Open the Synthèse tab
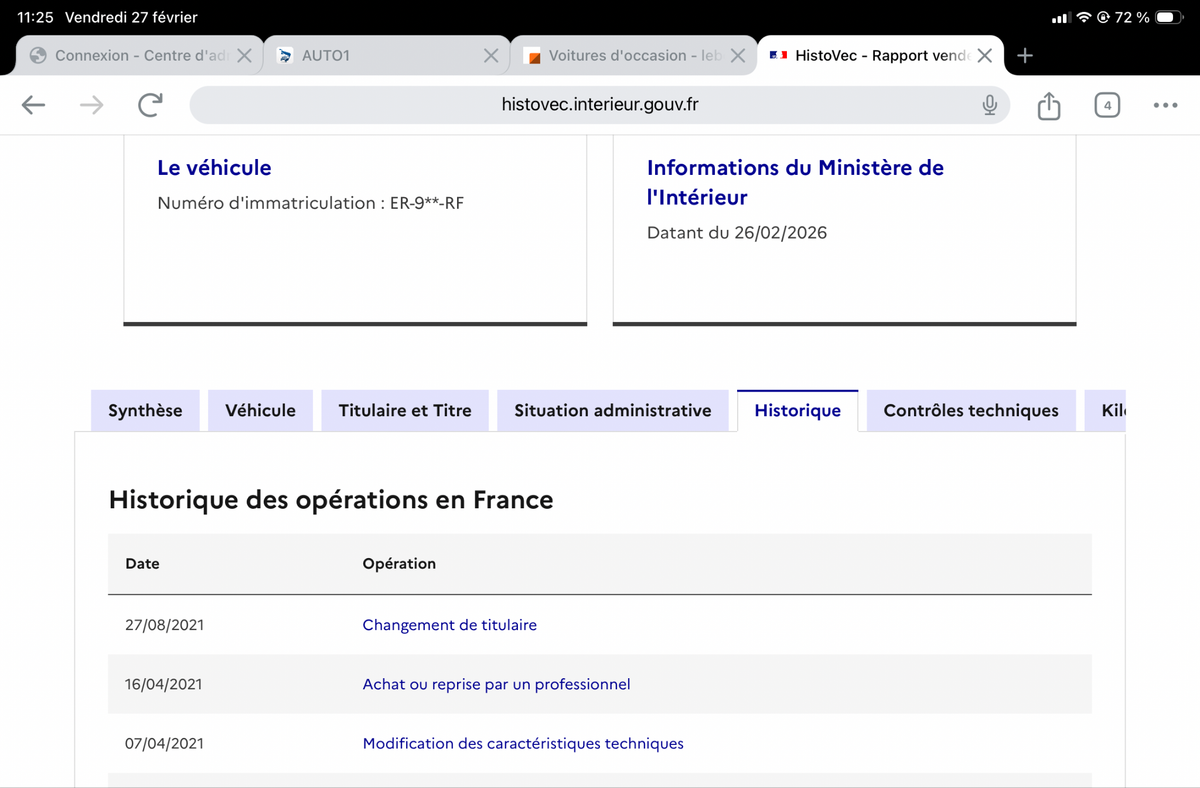 pyautogui.click(x=145, y=410)
